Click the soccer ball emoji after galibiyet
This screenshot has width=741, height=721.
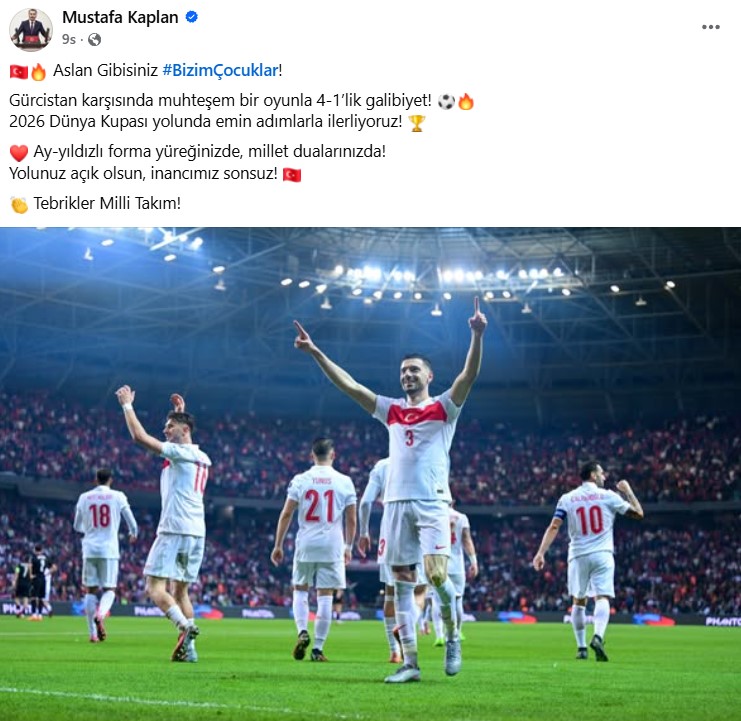point(446,102)
